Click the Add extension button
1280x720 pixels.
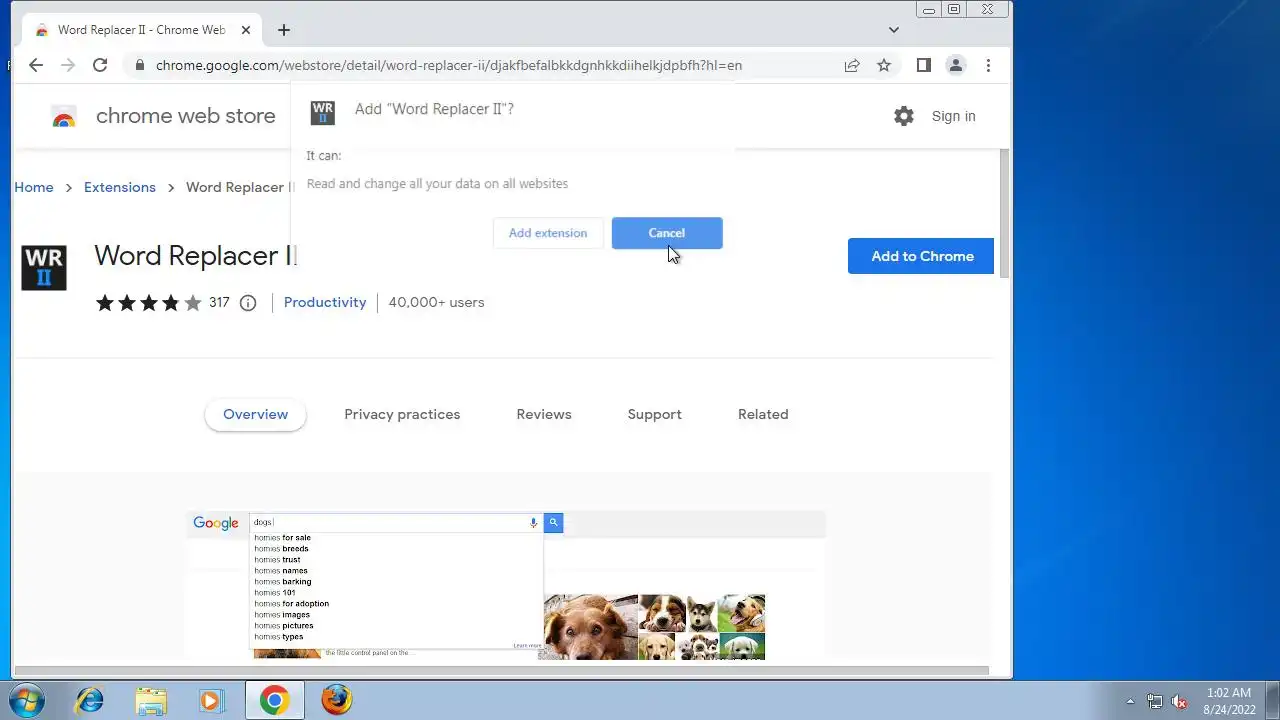548,233
